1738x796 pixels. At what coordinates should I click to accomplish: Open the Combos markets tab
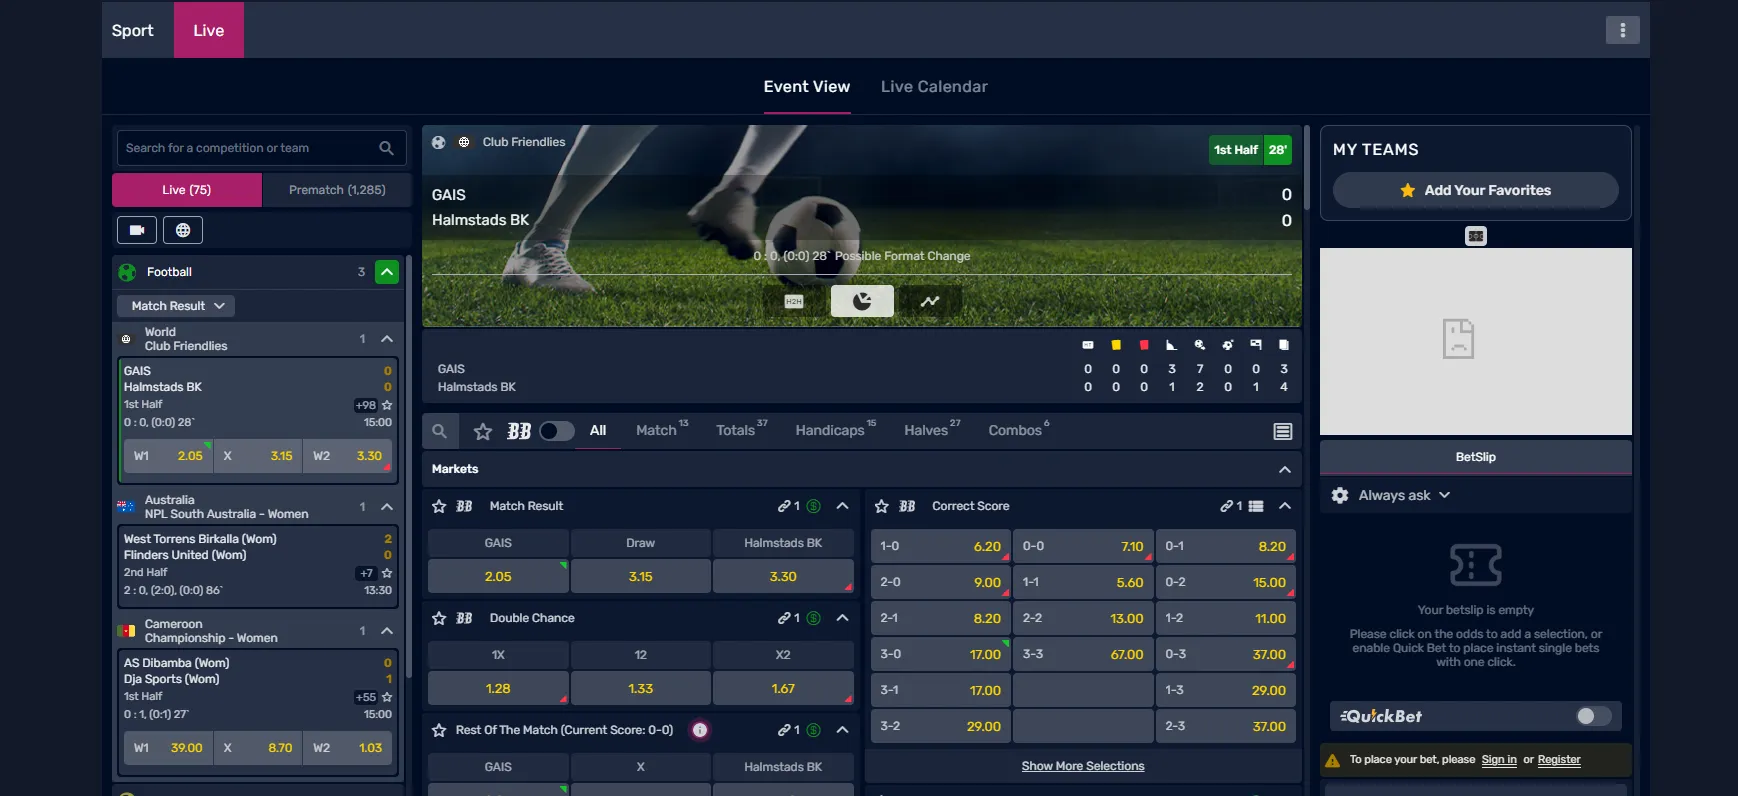coord(1019,430)
